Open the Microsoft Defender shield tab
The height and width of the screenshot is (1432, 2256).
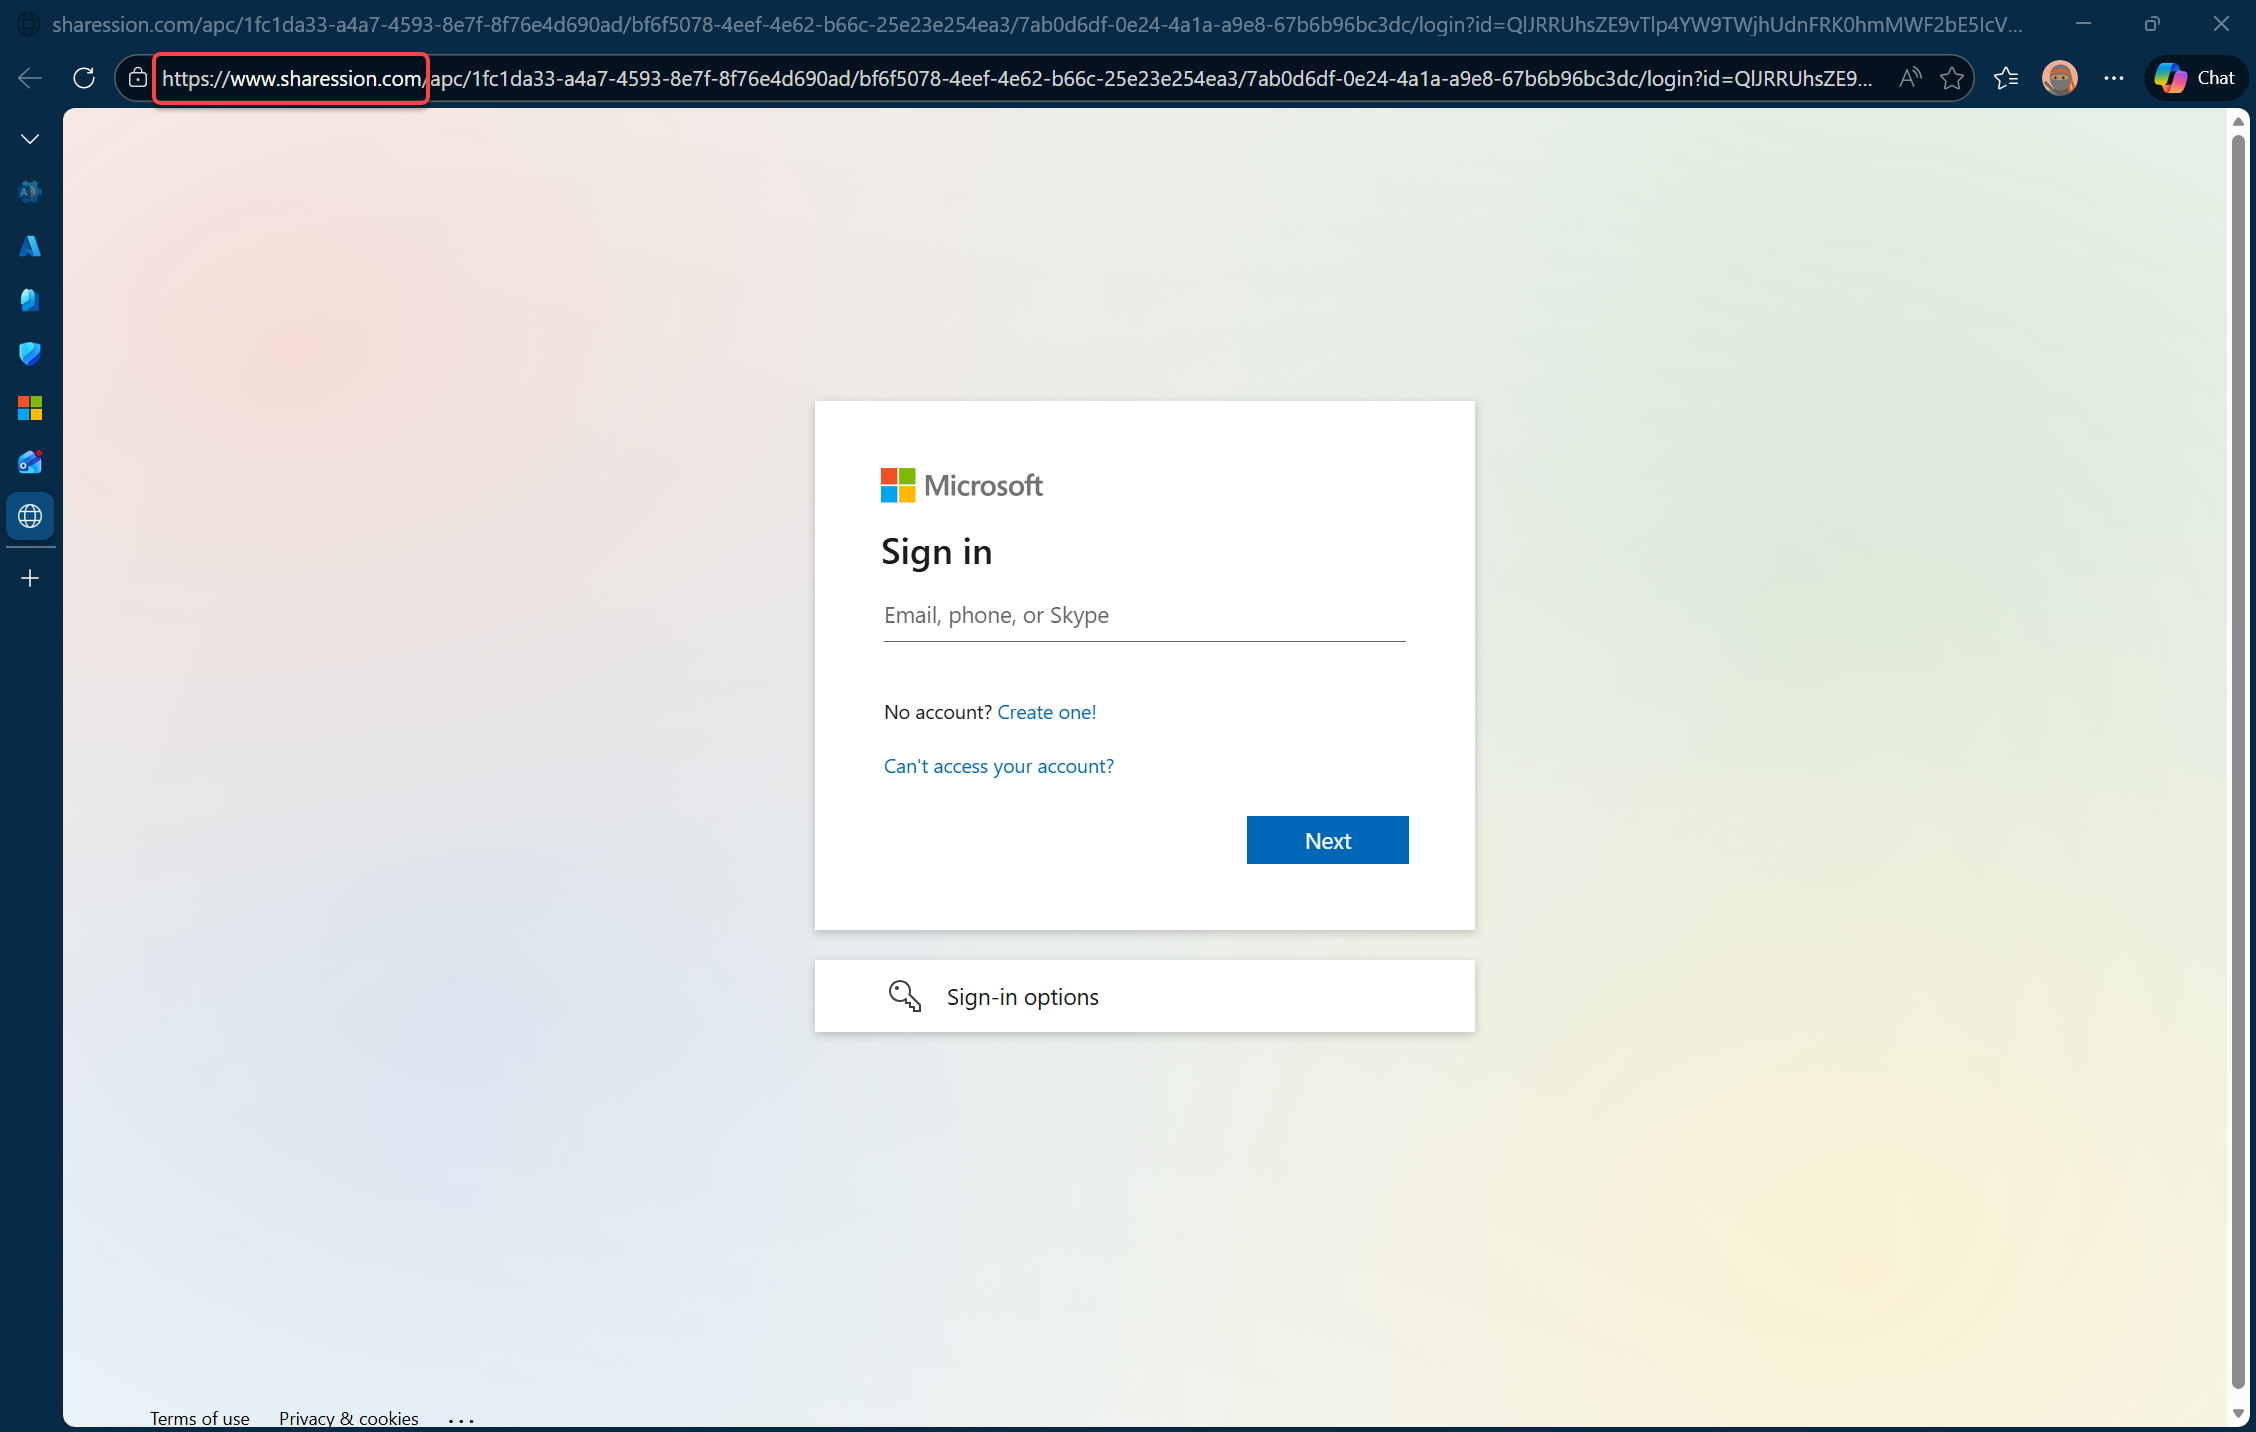(30, 354)
